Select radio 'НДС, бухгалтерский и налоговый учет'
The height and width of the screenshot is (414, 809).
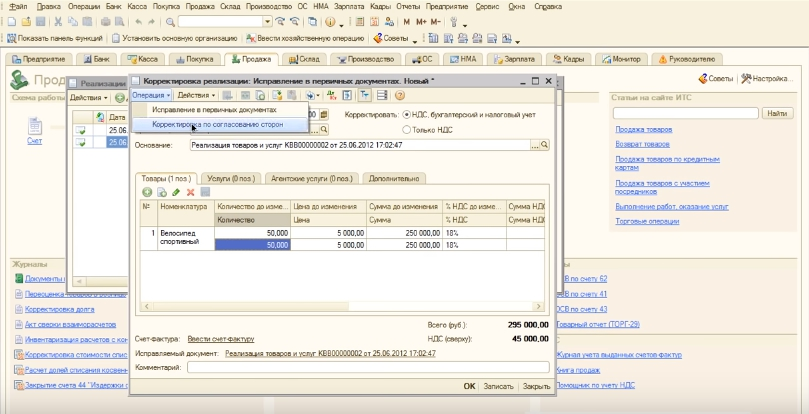tap(406, 115)
